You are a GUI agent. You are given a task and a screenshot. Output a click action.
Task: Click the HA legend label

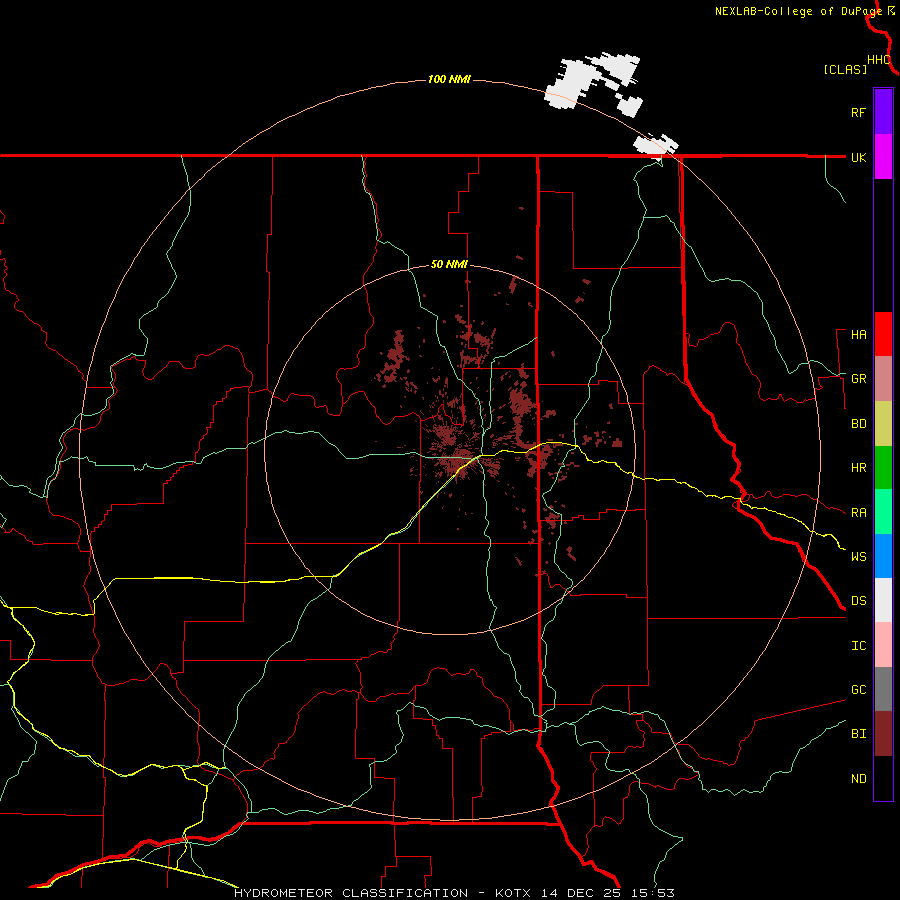pos(858,335)
